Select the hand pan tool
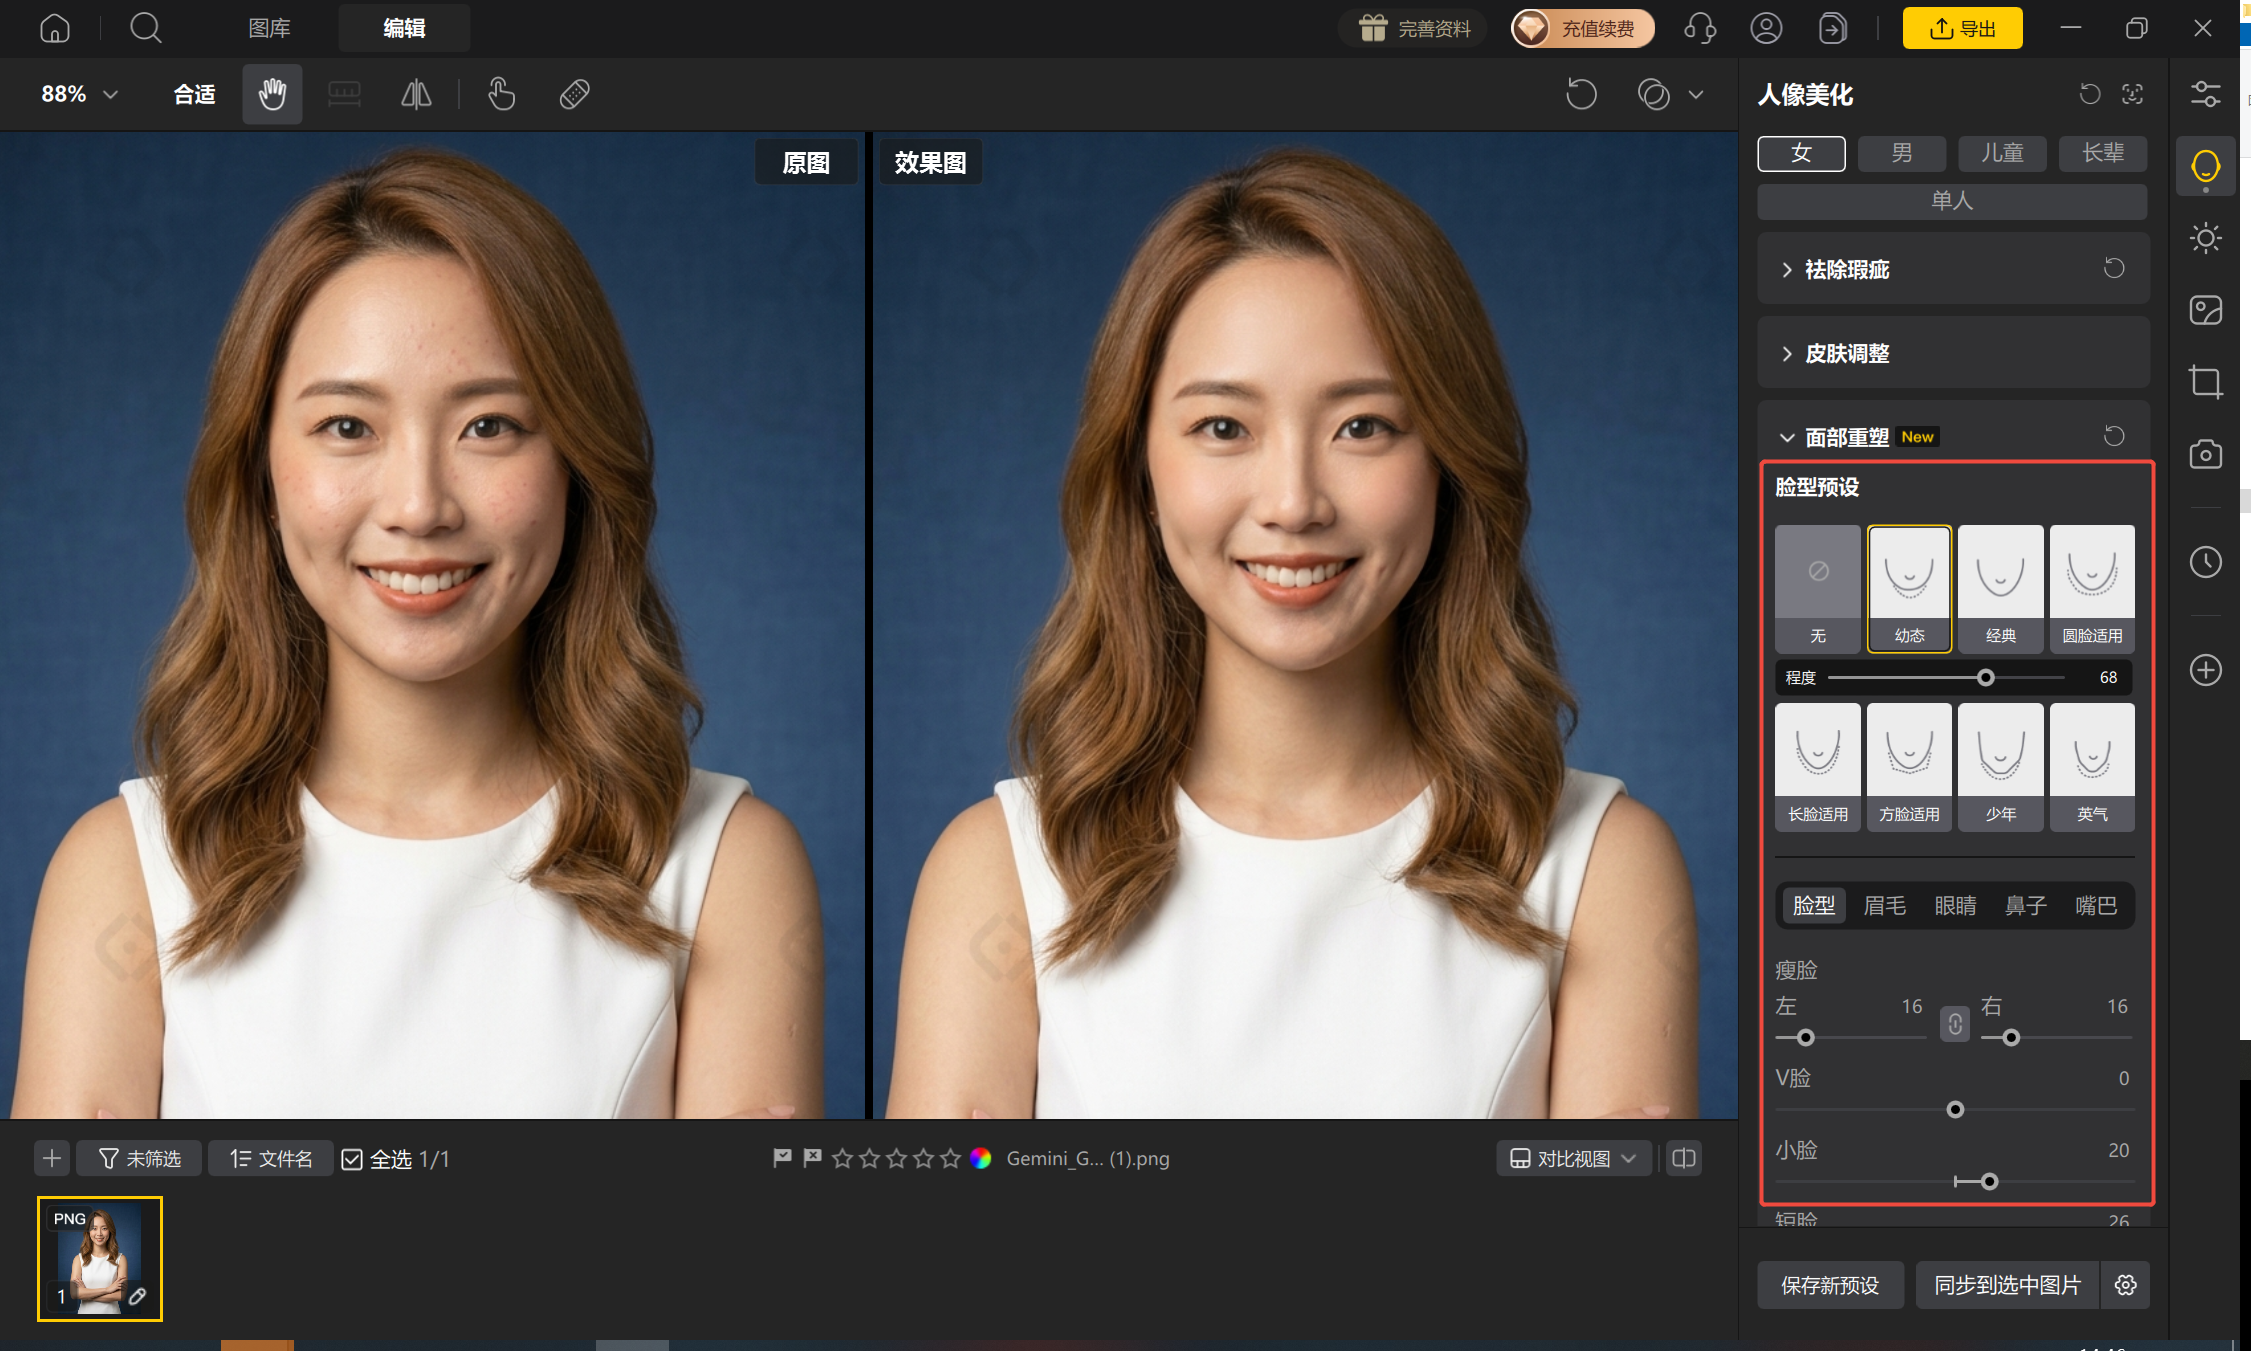Viewport: 2251px width, 1351px height. 272,94
